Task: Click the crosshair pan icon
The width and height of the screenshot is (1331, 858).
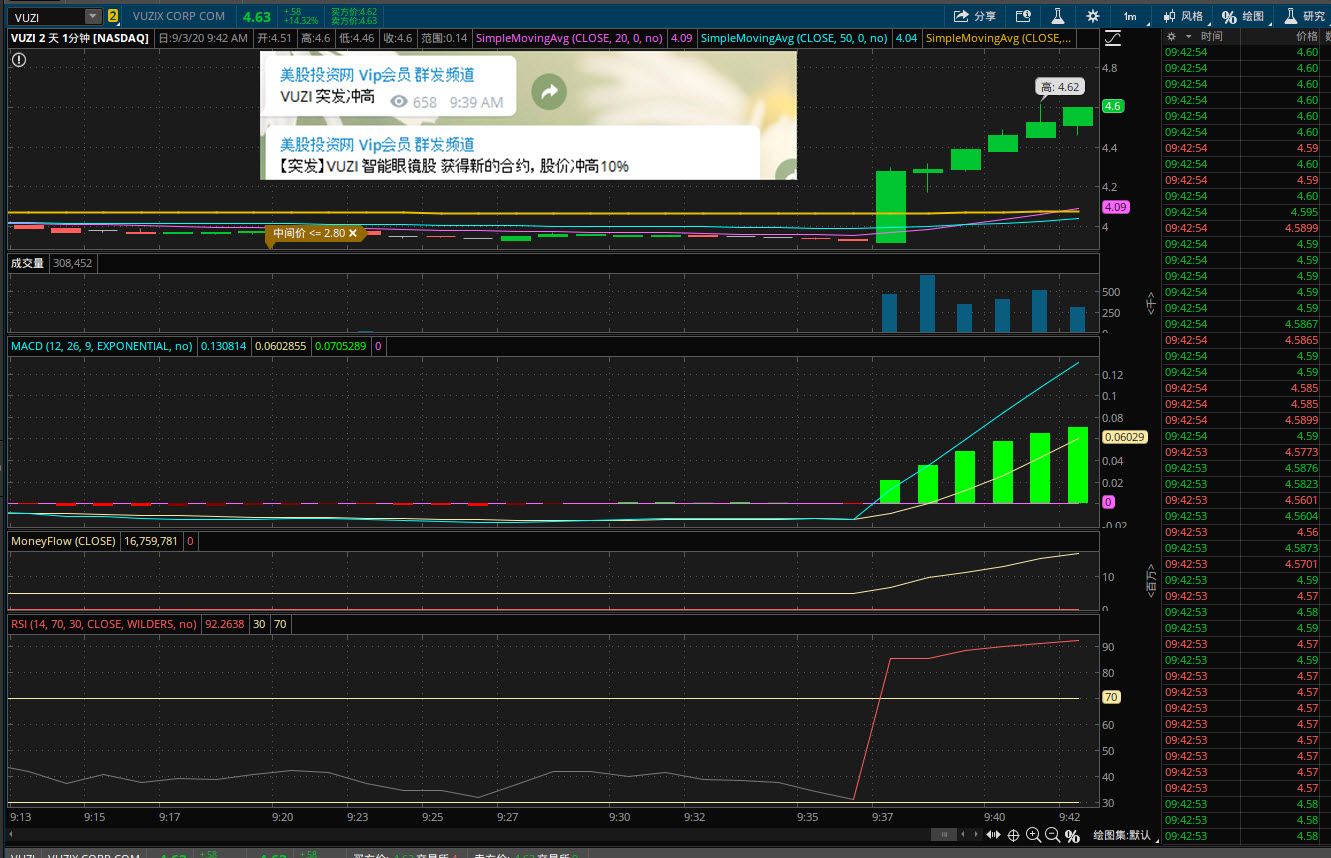Action: [x=1013, y=835]
